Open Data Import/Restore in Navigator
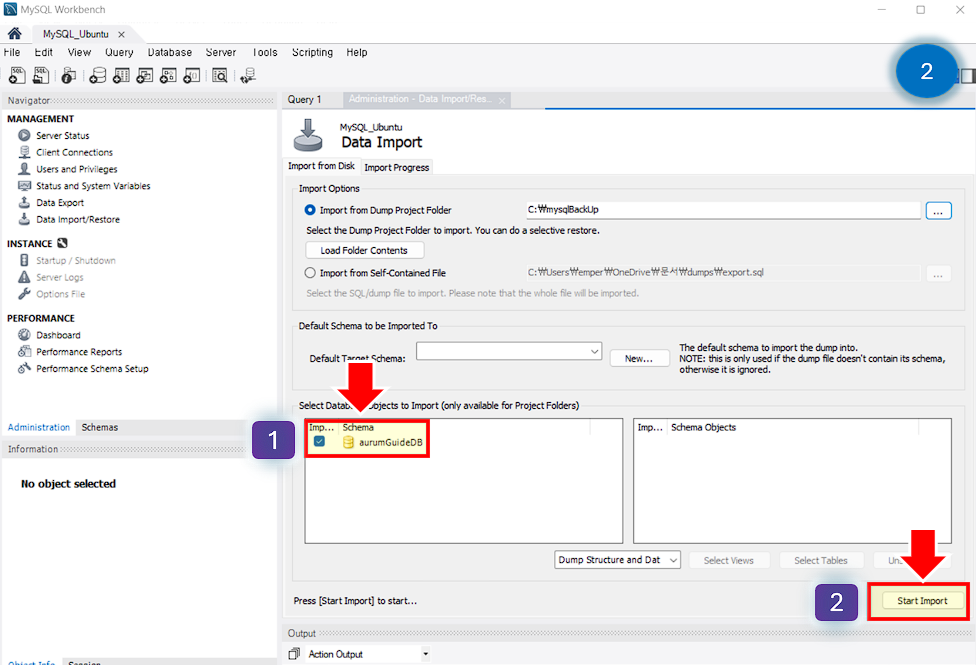Screen dimensions: 976x665 pyautogui.click(x=78, y=219)
